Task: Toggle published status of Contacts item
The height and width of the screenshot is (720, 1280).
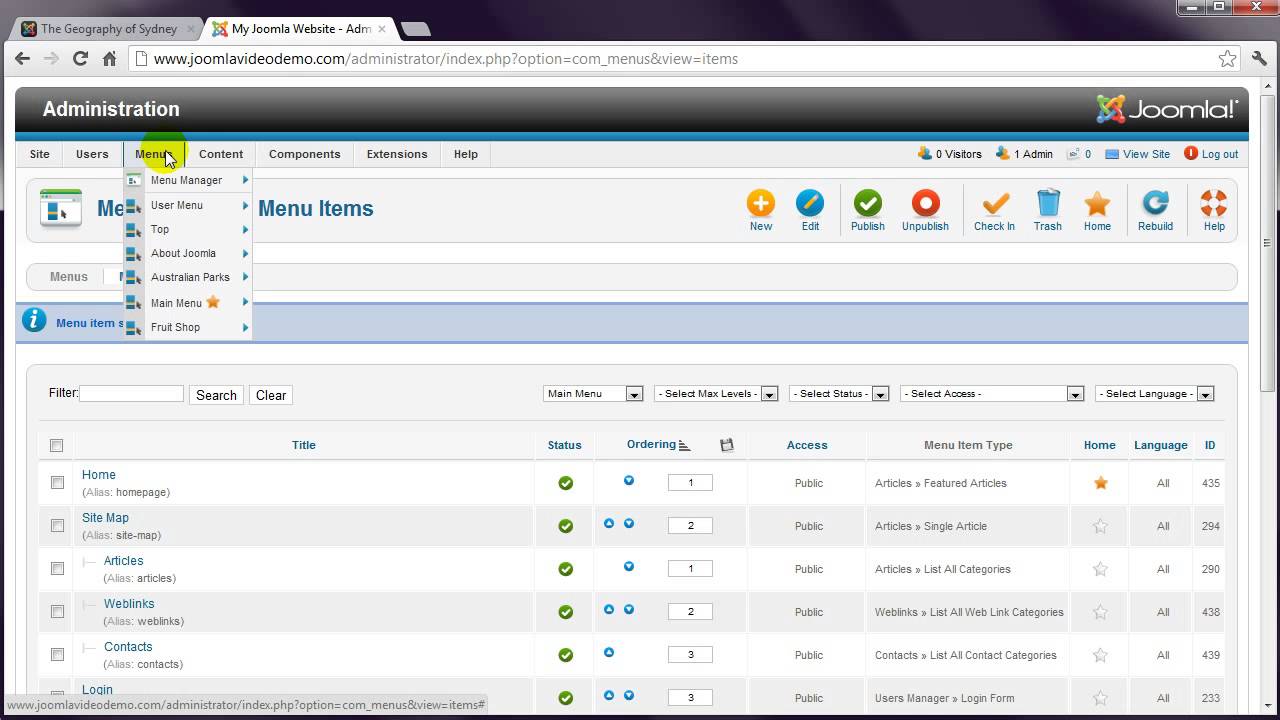Action: pos(565,655)
